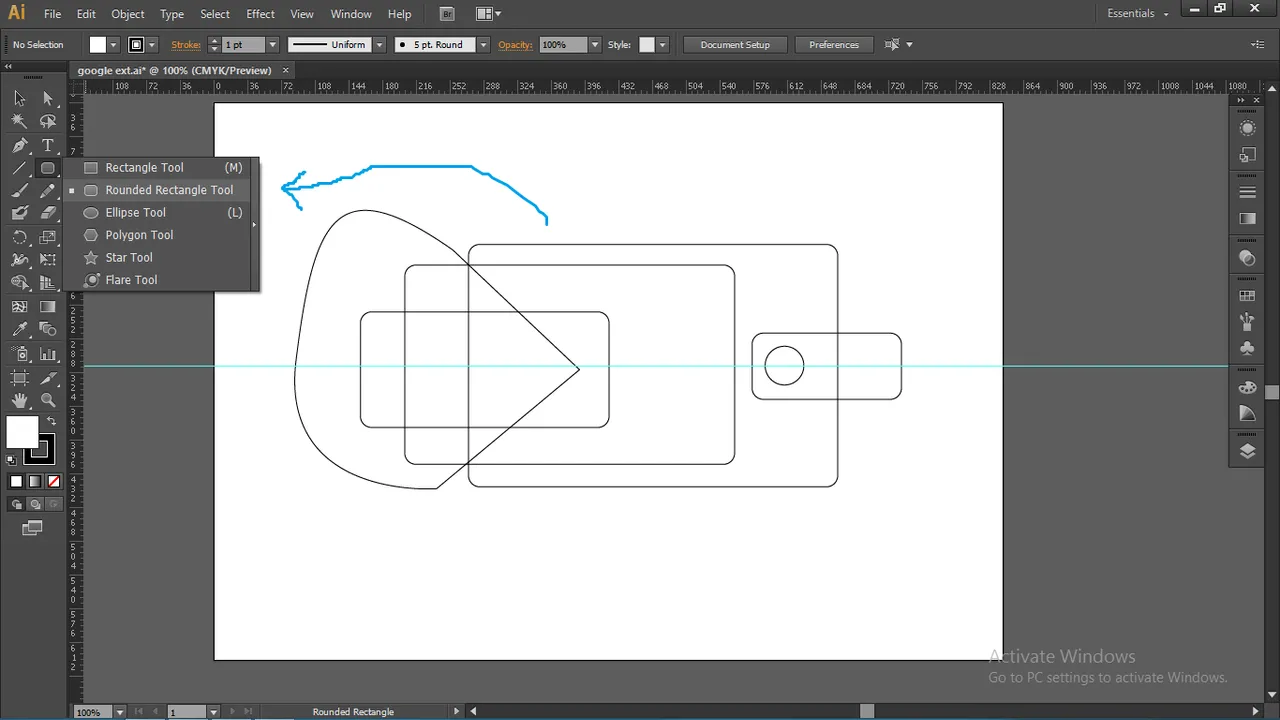Open the Brushes panel icon
Screen dimensions: 1280x720
pyautogui.click(x=1247, y=322)
